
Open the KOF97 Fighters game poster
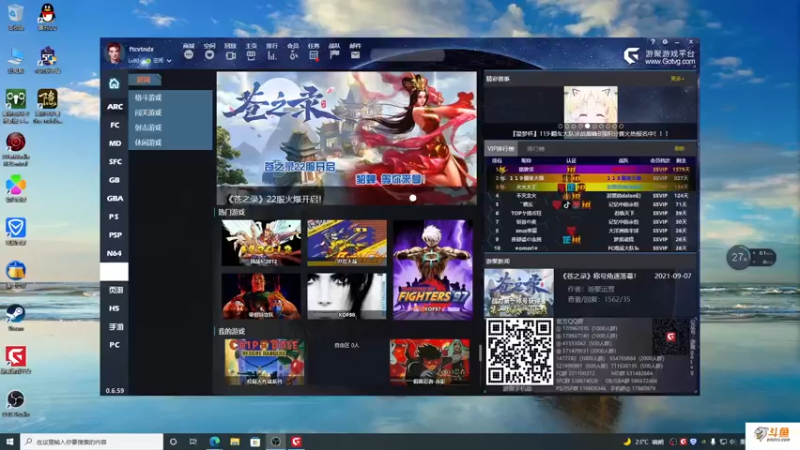point(433,270)
